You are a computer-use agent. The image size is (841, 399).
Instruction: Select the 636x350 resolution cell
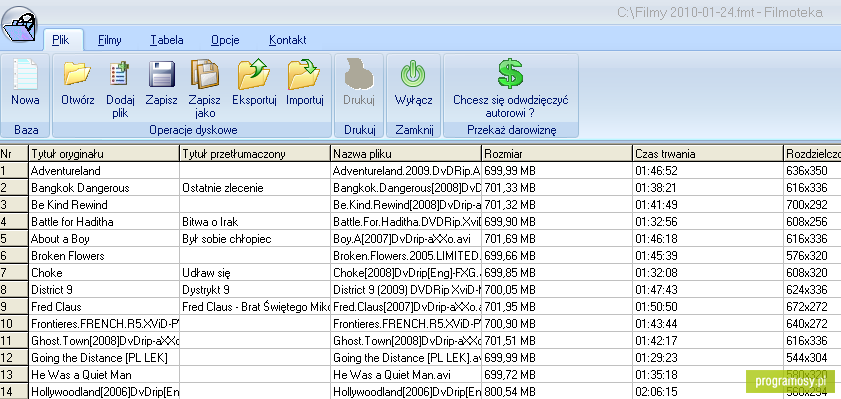click(813, 171)
